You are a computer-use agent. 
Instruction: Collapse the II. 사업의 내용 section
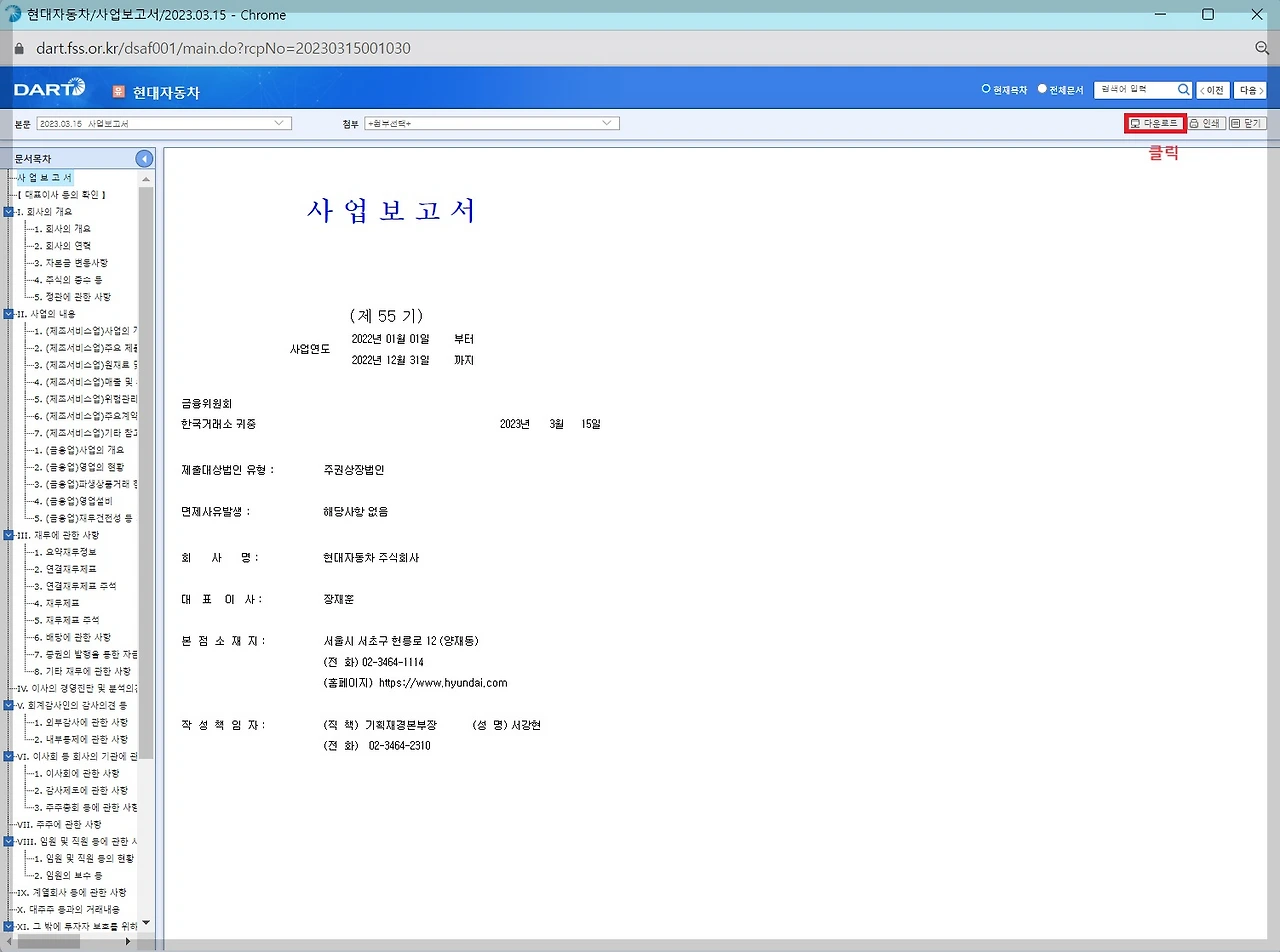tap(9, 314)
